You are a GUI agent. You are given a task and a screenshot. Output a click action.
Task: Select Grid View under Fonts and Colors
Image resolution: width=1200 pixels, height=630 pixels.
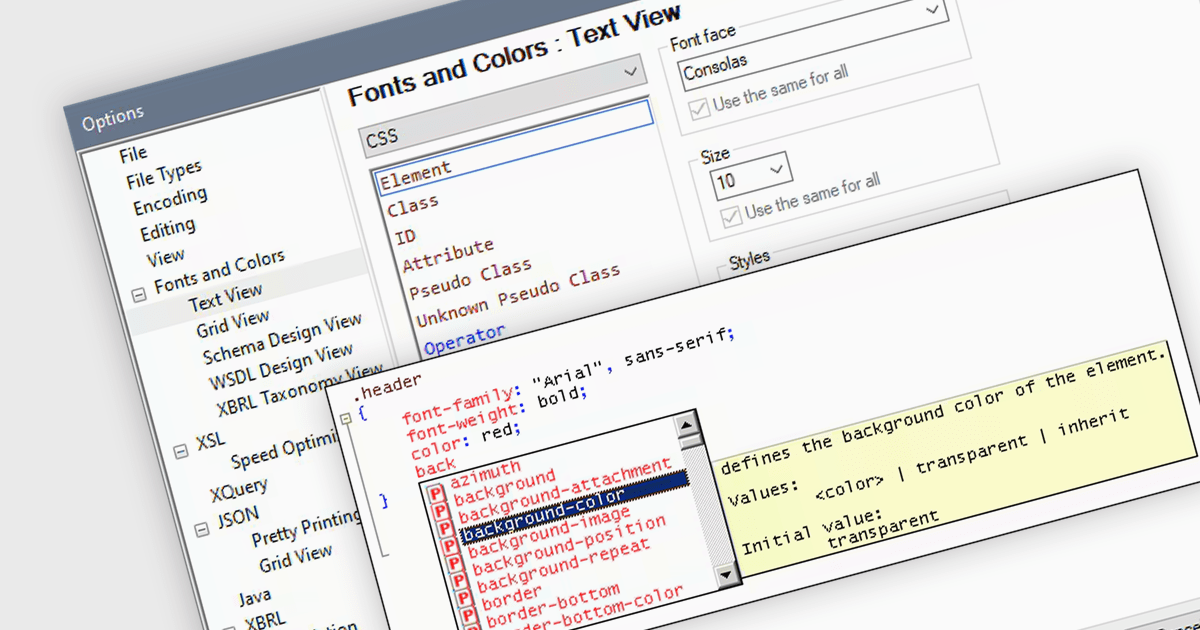(x=232, y=324)
